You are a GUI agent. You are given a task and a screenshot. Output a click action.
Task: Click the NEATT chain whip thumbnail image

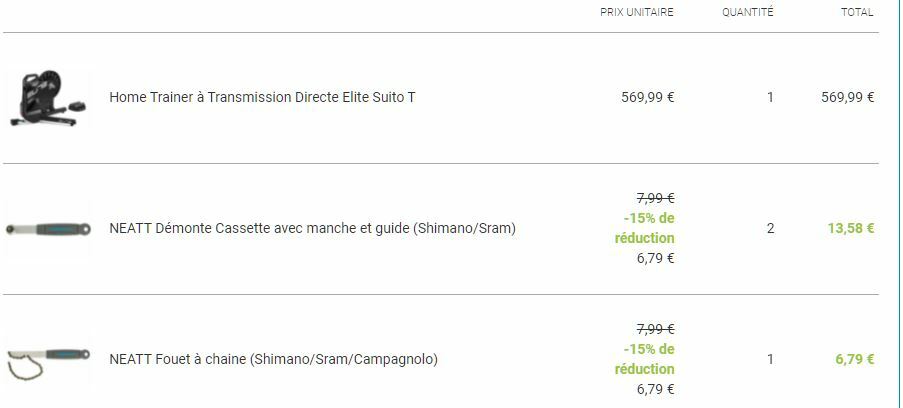tap(47, 360)
